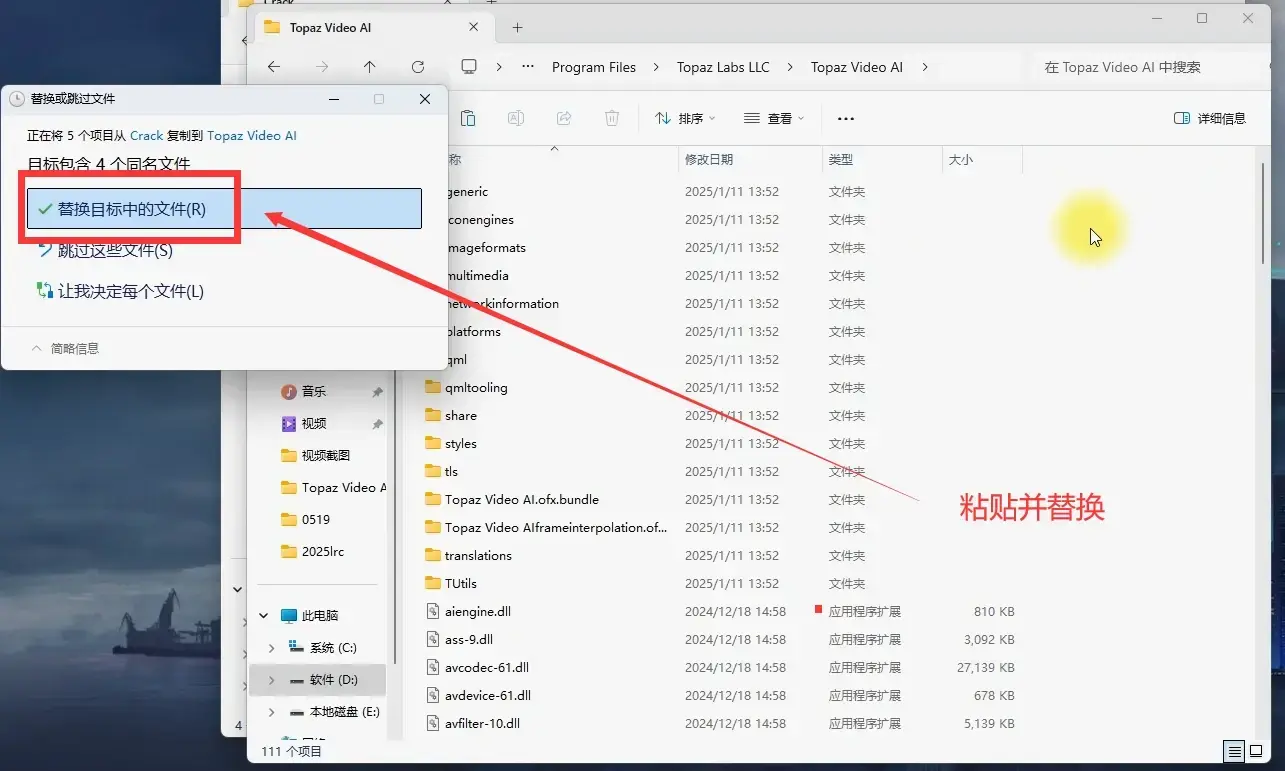Open the Crack source folder link
1285x771 pixels.
coord(146,135)
